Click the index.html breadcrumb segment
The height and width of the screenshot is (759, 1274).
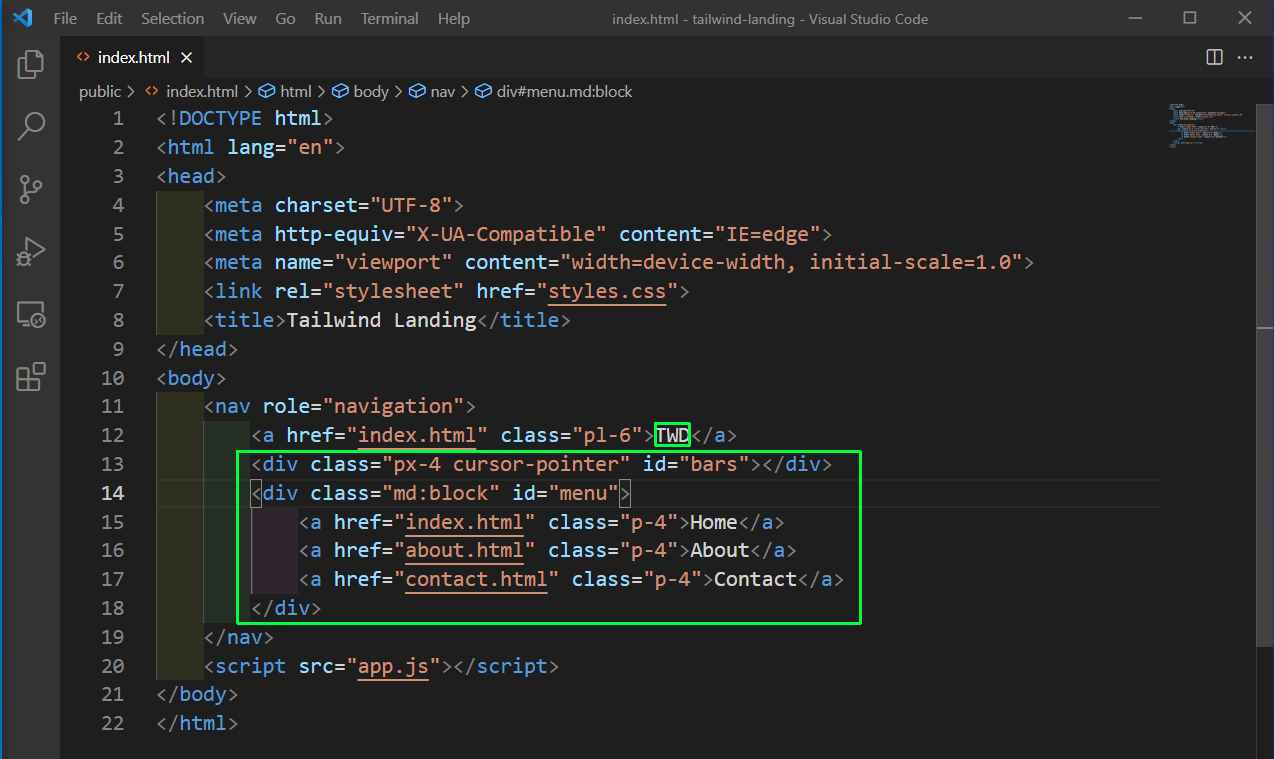point(191,91)
